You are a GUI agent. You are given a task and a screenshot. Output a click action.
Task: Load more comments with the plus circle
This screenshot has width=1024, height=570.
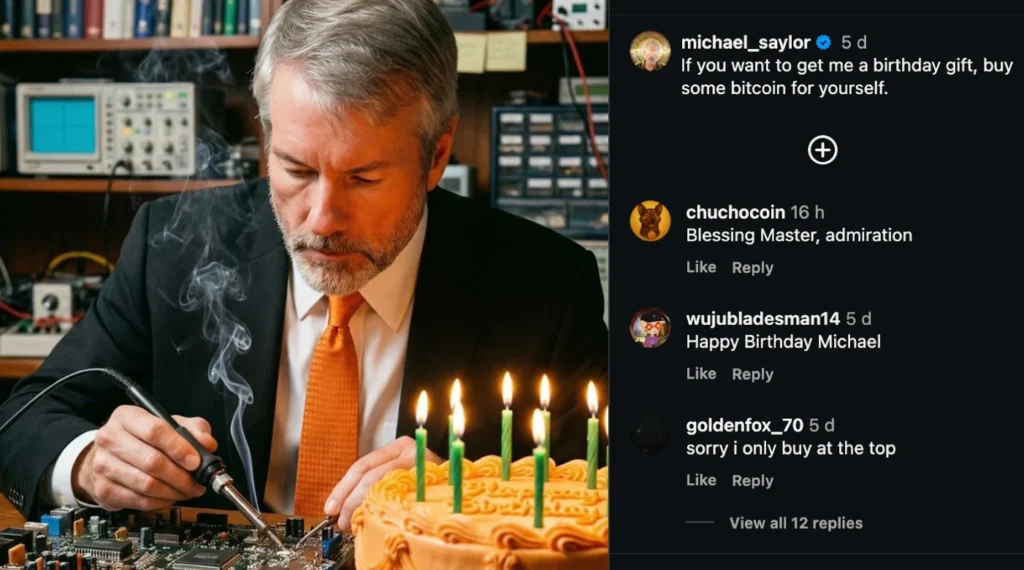(x=822, y=150)
